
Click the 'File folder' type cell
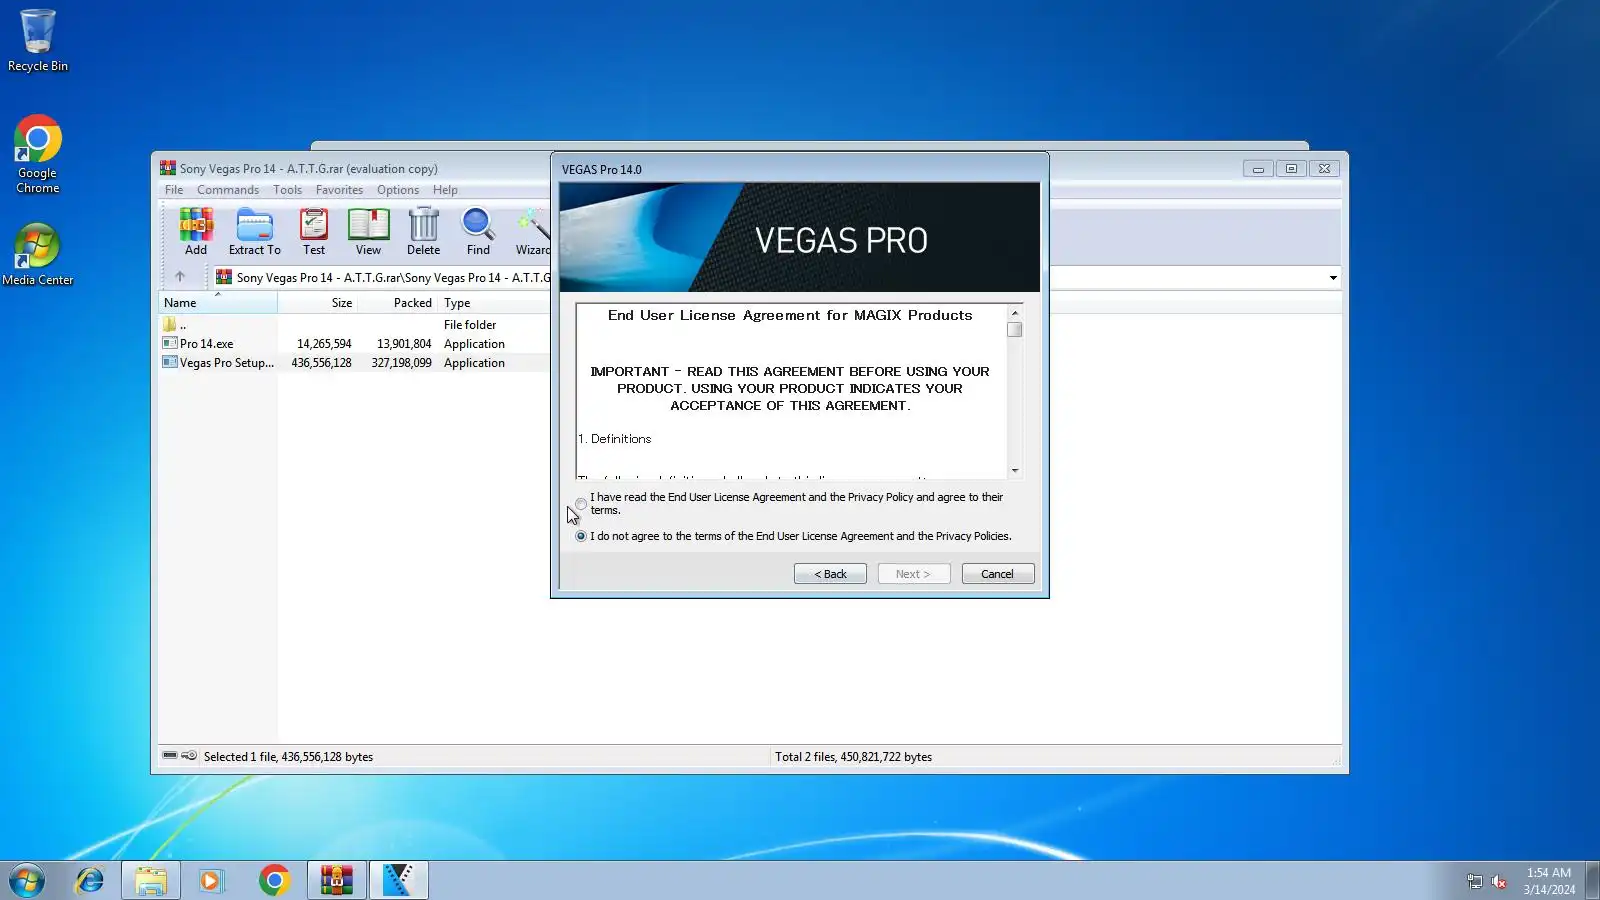point(470,325)
